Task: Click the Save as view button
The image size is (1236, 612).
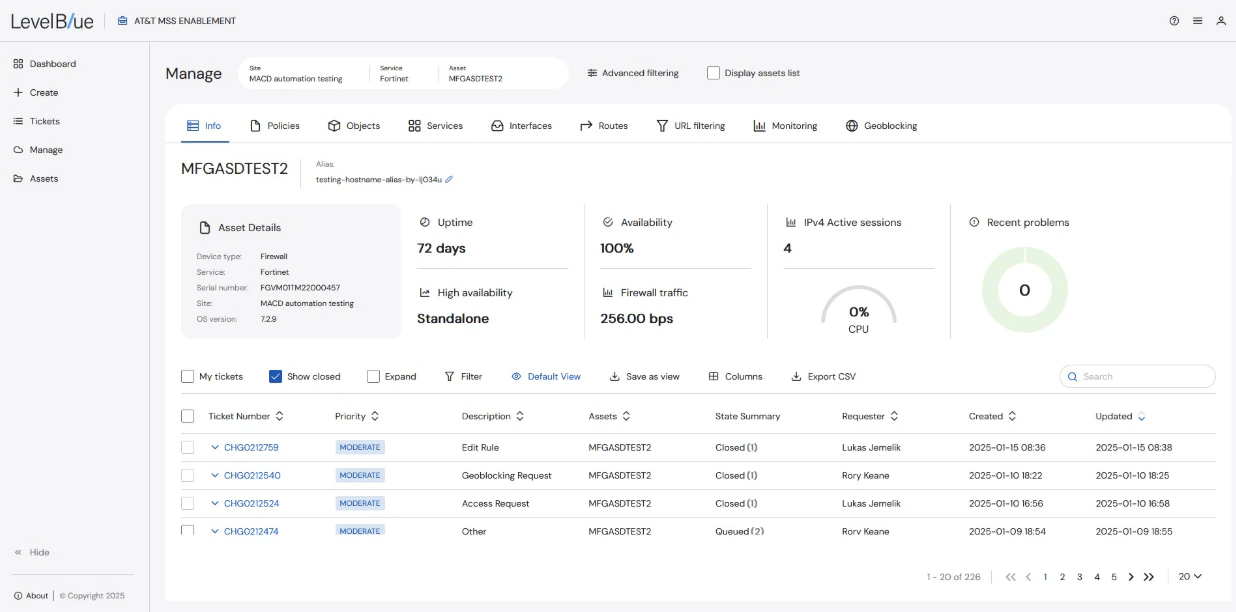Action: pyautogui.click(x=644, y=377)
